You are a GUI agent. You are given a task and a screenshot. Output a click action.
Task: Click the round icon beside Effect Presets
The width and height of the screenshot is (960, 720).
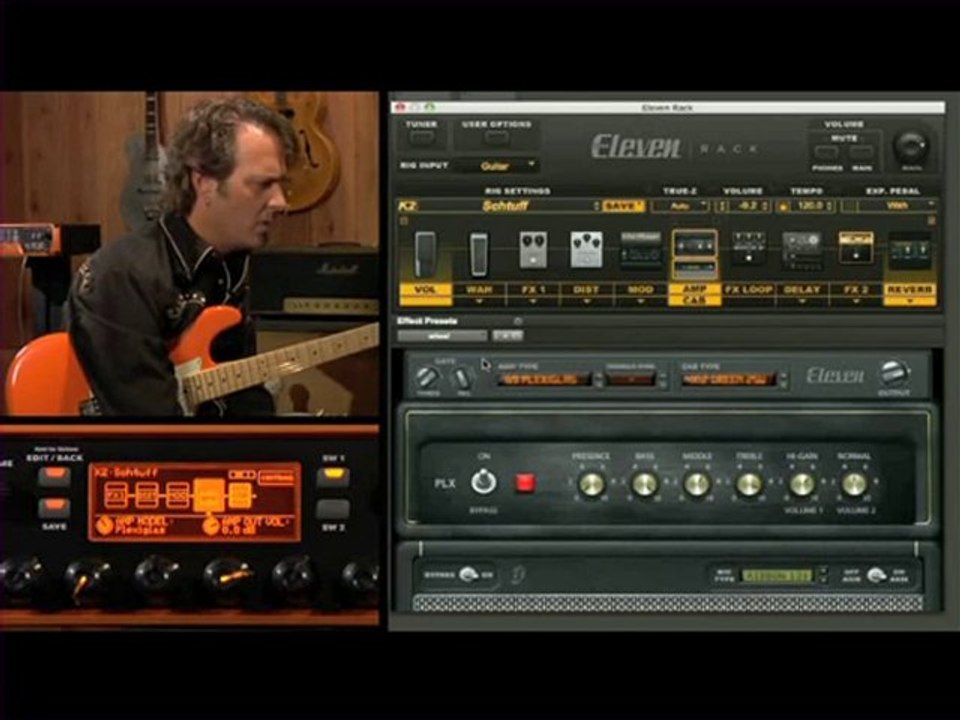[x=518, y=321]
